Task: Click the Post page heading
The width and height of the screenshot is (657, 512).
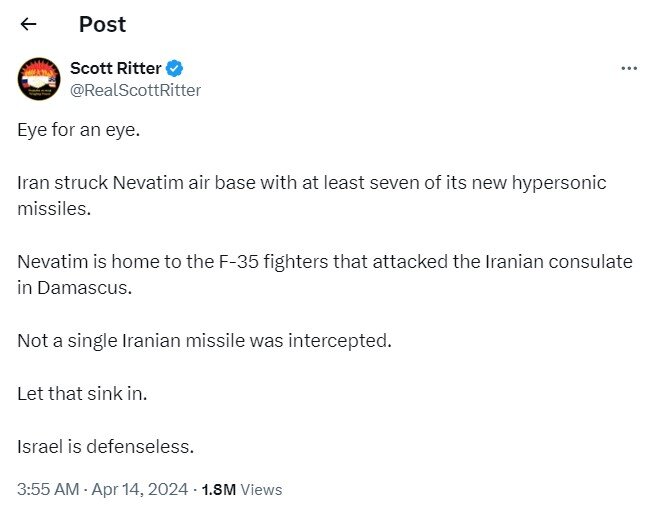Action: [103, 24]
